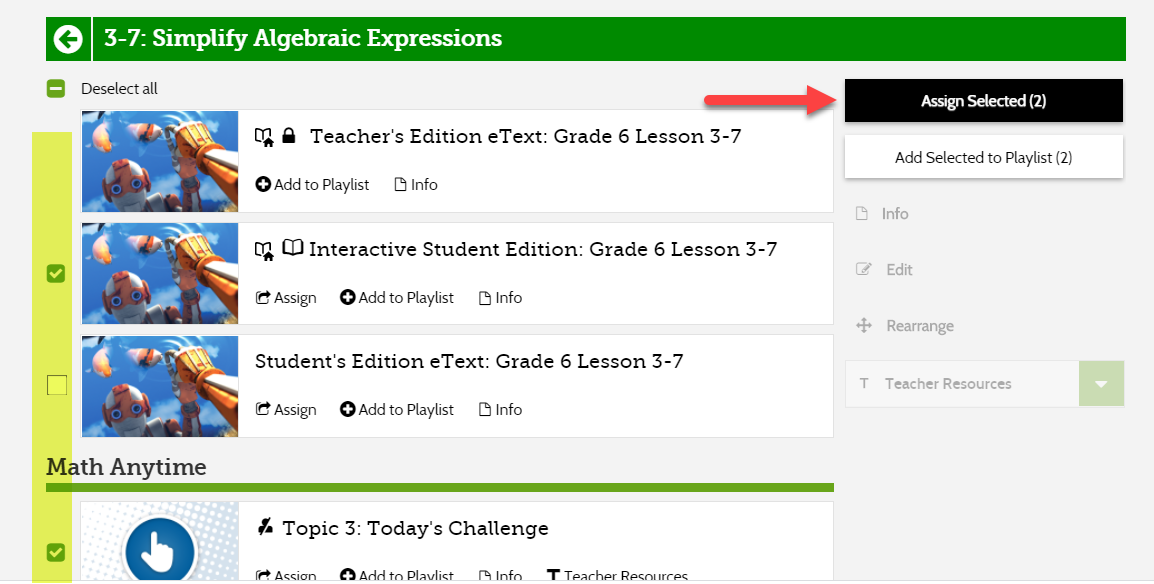Add Student's Edition eText to playlist
The image size is (1154, 584).
(x=397, y=410)
